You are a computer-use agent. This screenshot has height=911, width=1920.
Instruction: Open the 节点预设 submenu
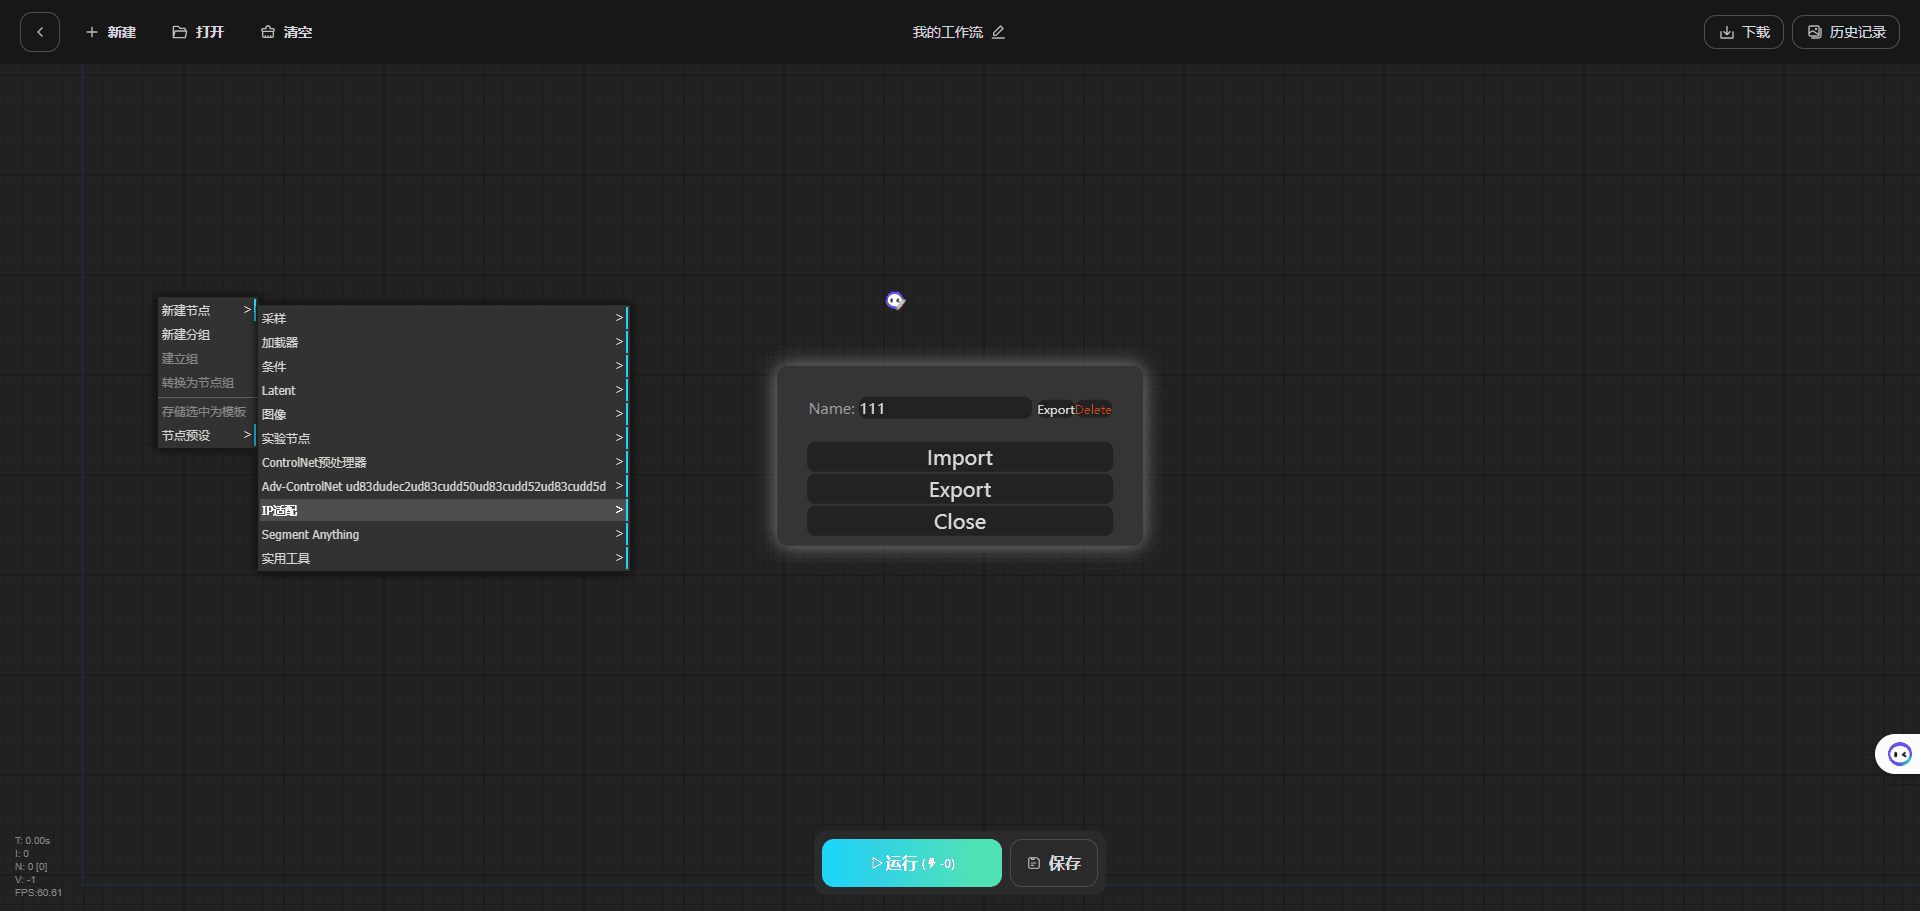pos(206,435)
